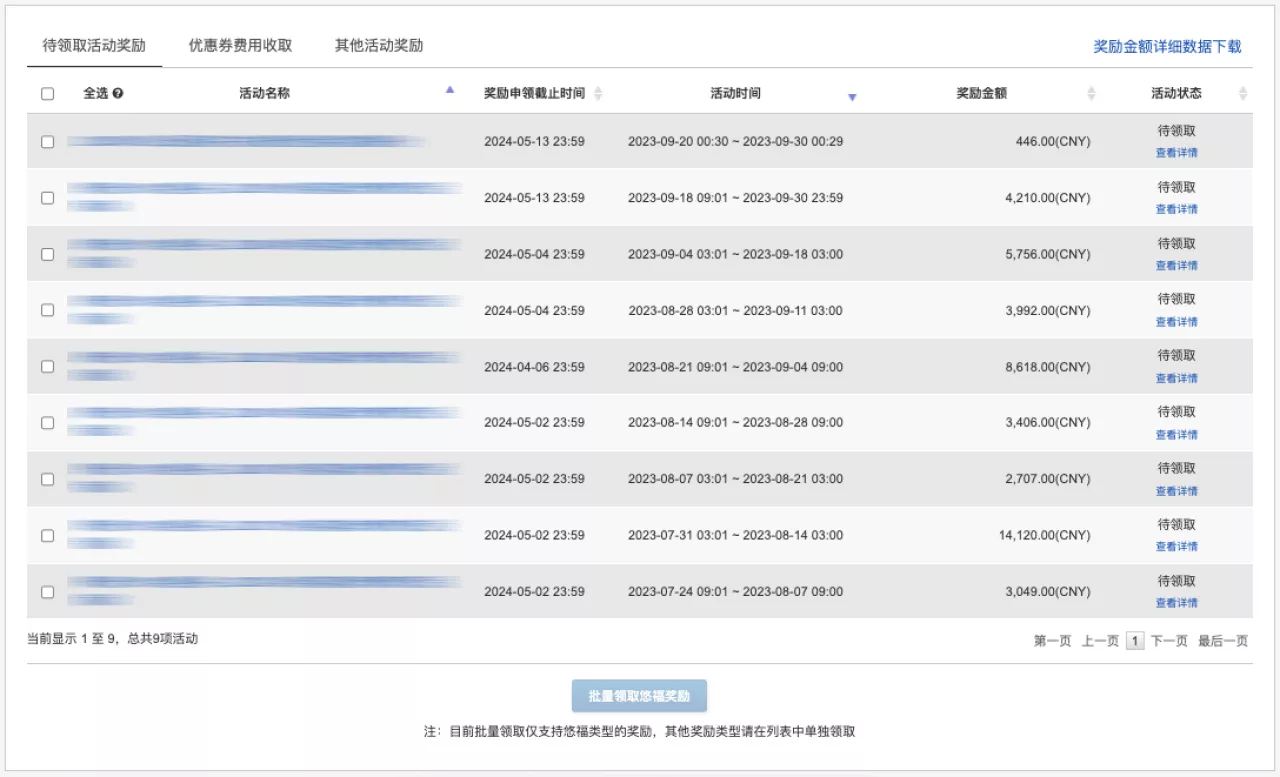Viewport: 1280px width, 777px height.
Task: Enable the 全选 select-all checkbox
Action: coord(47,93)
